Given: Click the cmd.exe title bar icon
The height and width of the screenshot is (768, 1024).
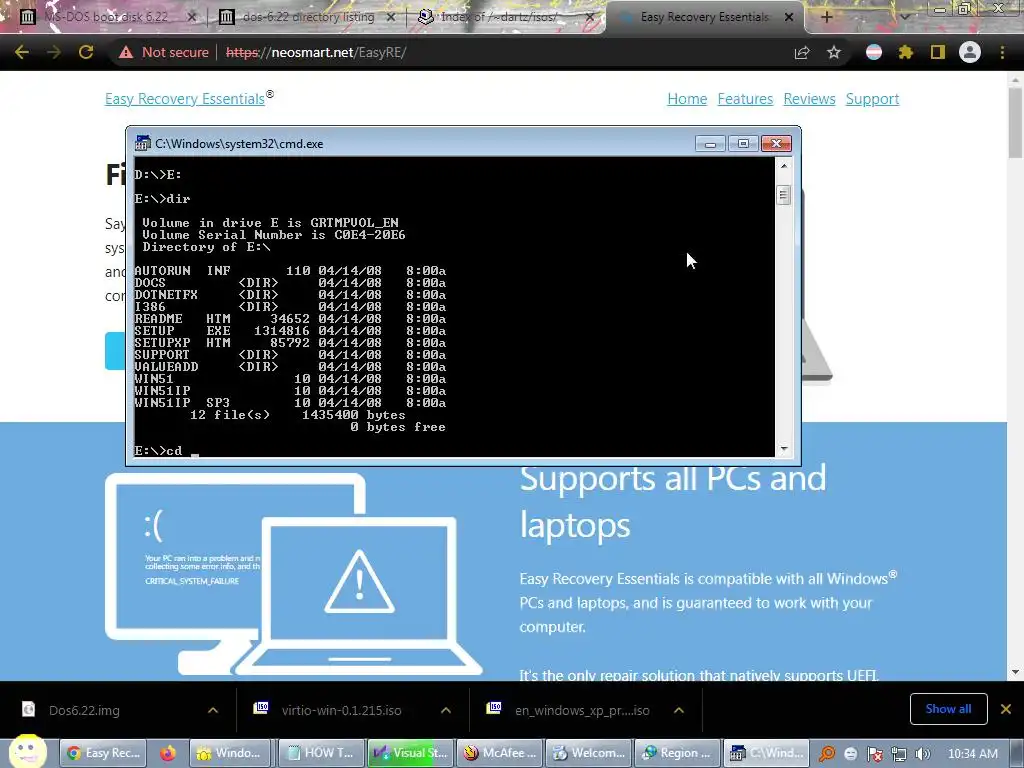Looking at the screenshot, I should [x=142, y=144].
